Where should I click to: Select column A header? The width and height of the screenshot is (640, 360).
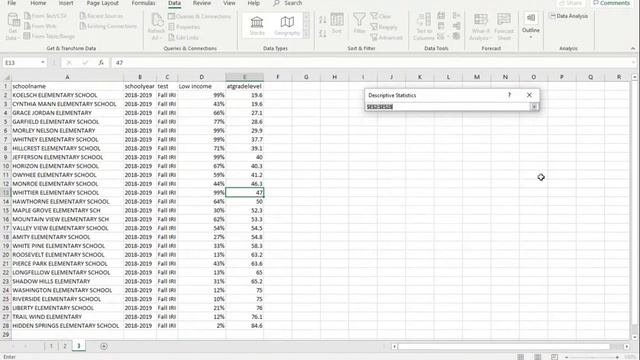point(67,77)
